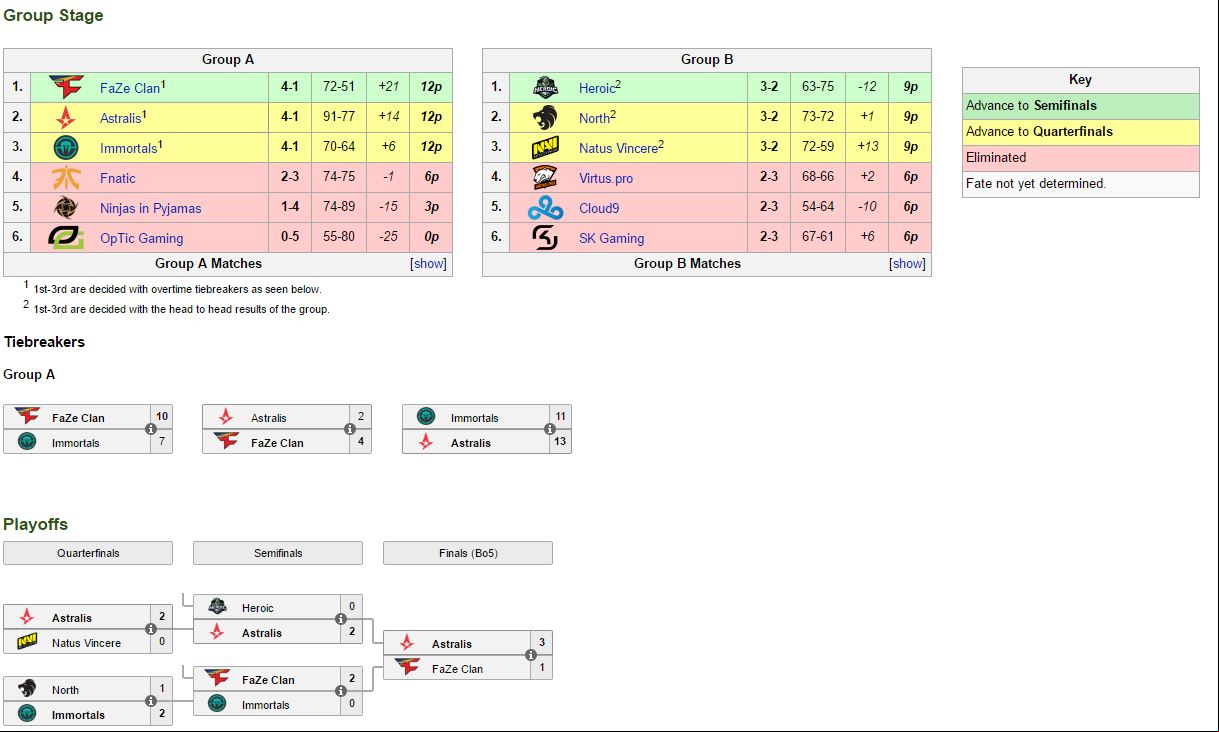Click the '72-51' round record cell
Image resolution: width=1219 pixels, height=732 pixels.
339,87
